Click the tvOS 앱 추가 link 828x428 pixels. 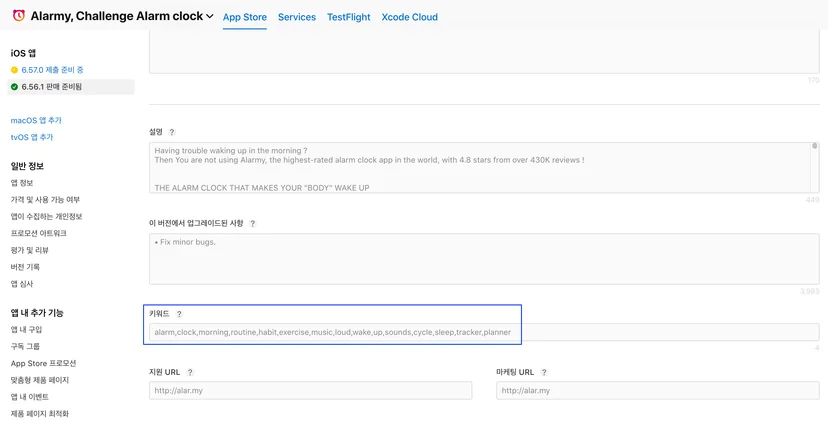[x=32, y=137]
